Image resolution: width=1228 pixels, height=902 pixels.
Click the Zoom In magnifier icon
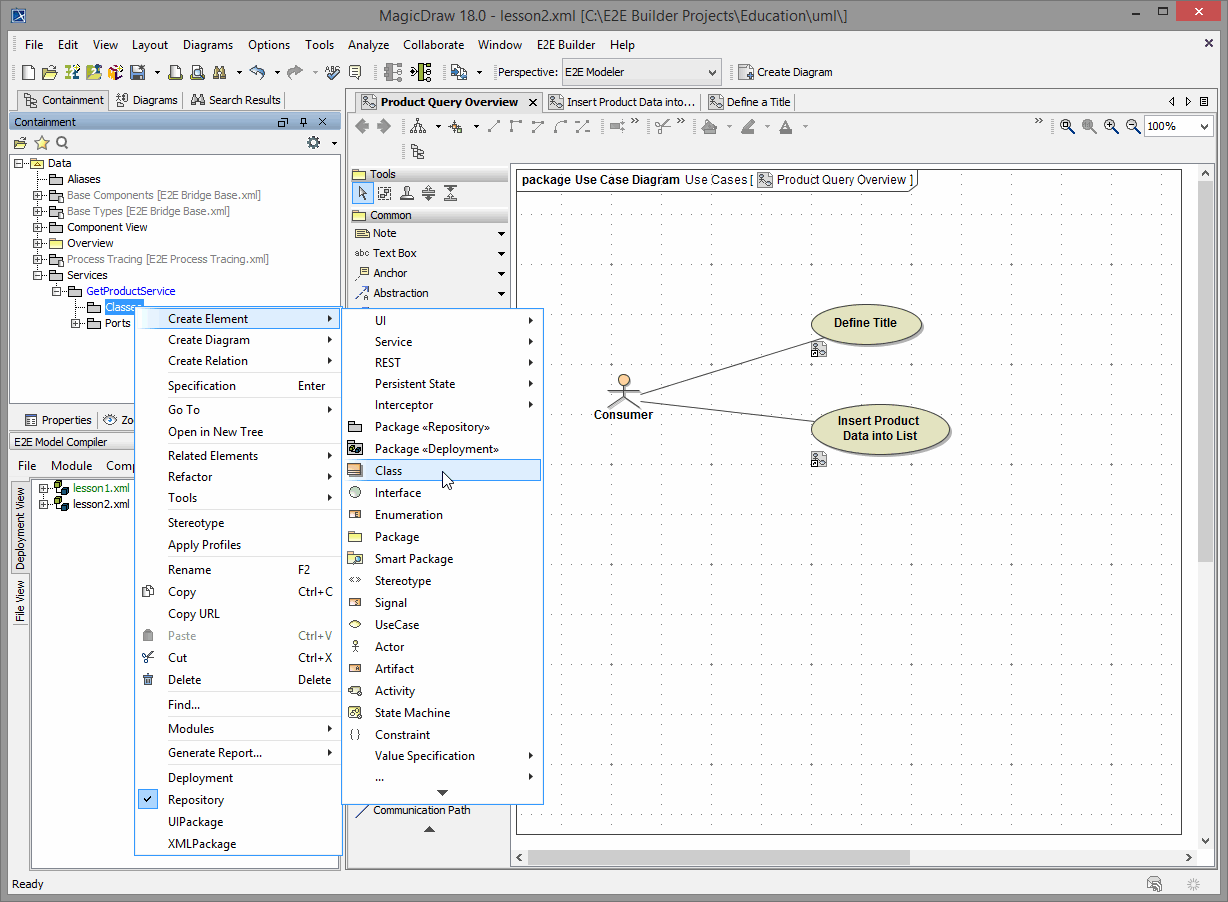[x=1111, y=127]
